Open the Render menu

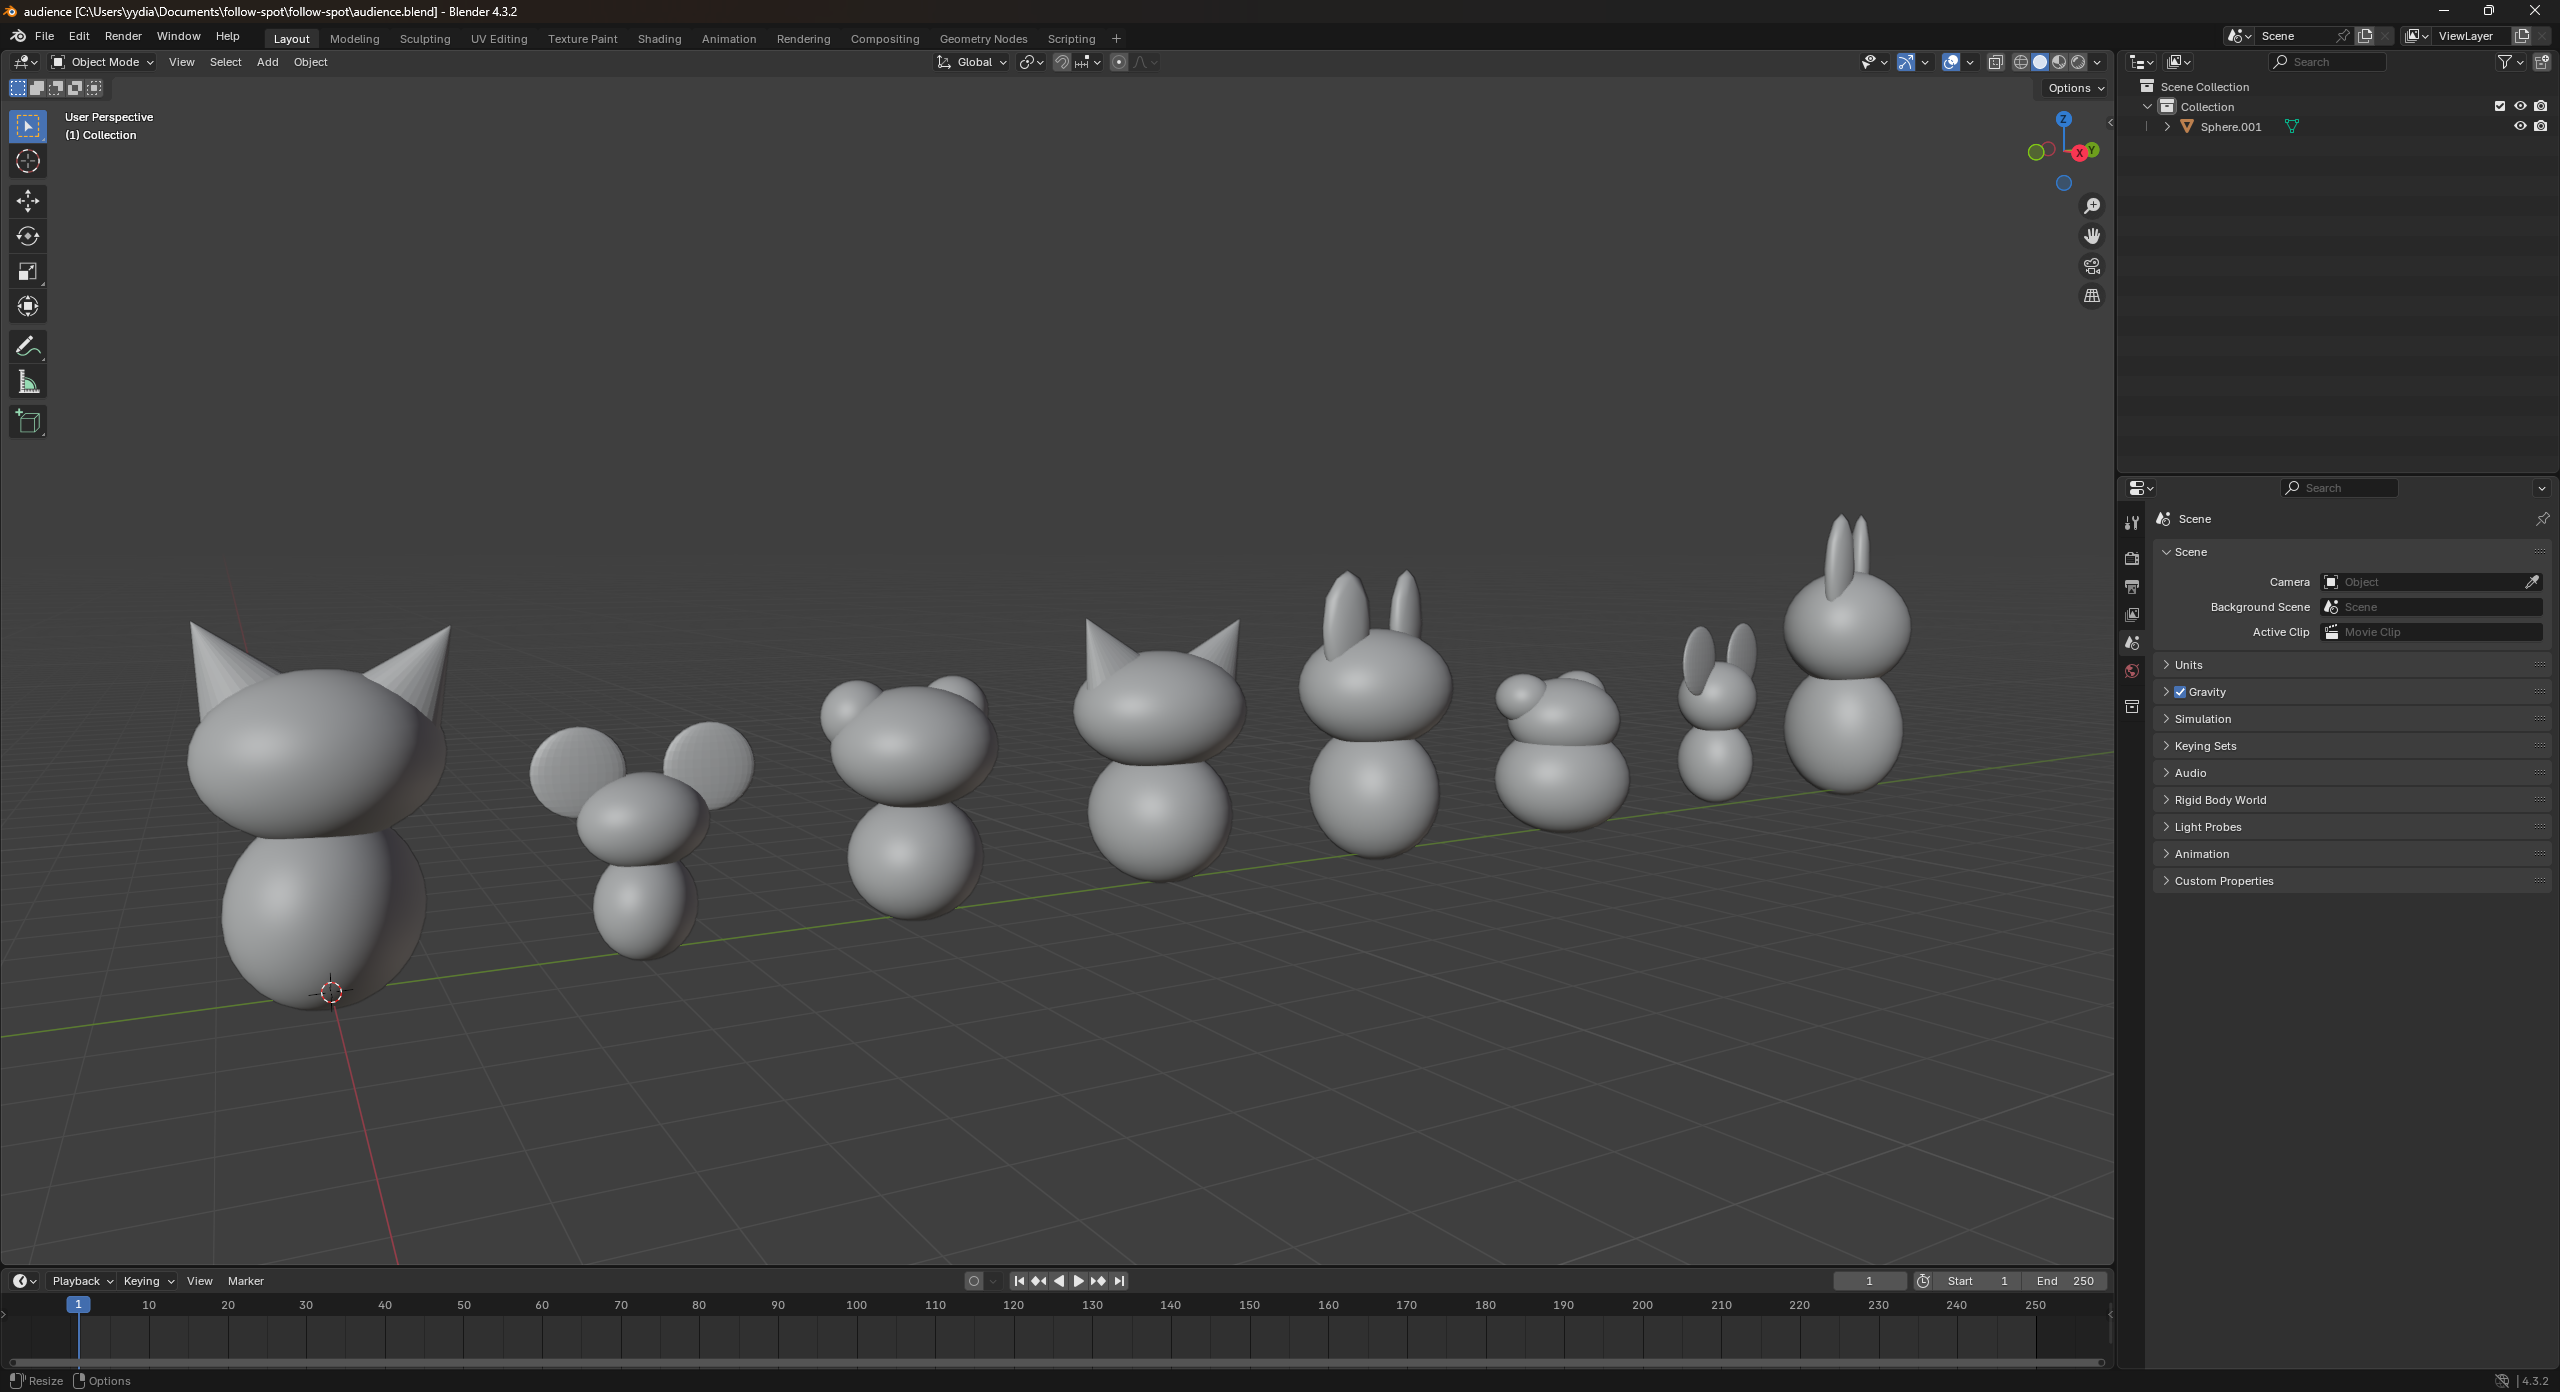(x=123, y=36)
